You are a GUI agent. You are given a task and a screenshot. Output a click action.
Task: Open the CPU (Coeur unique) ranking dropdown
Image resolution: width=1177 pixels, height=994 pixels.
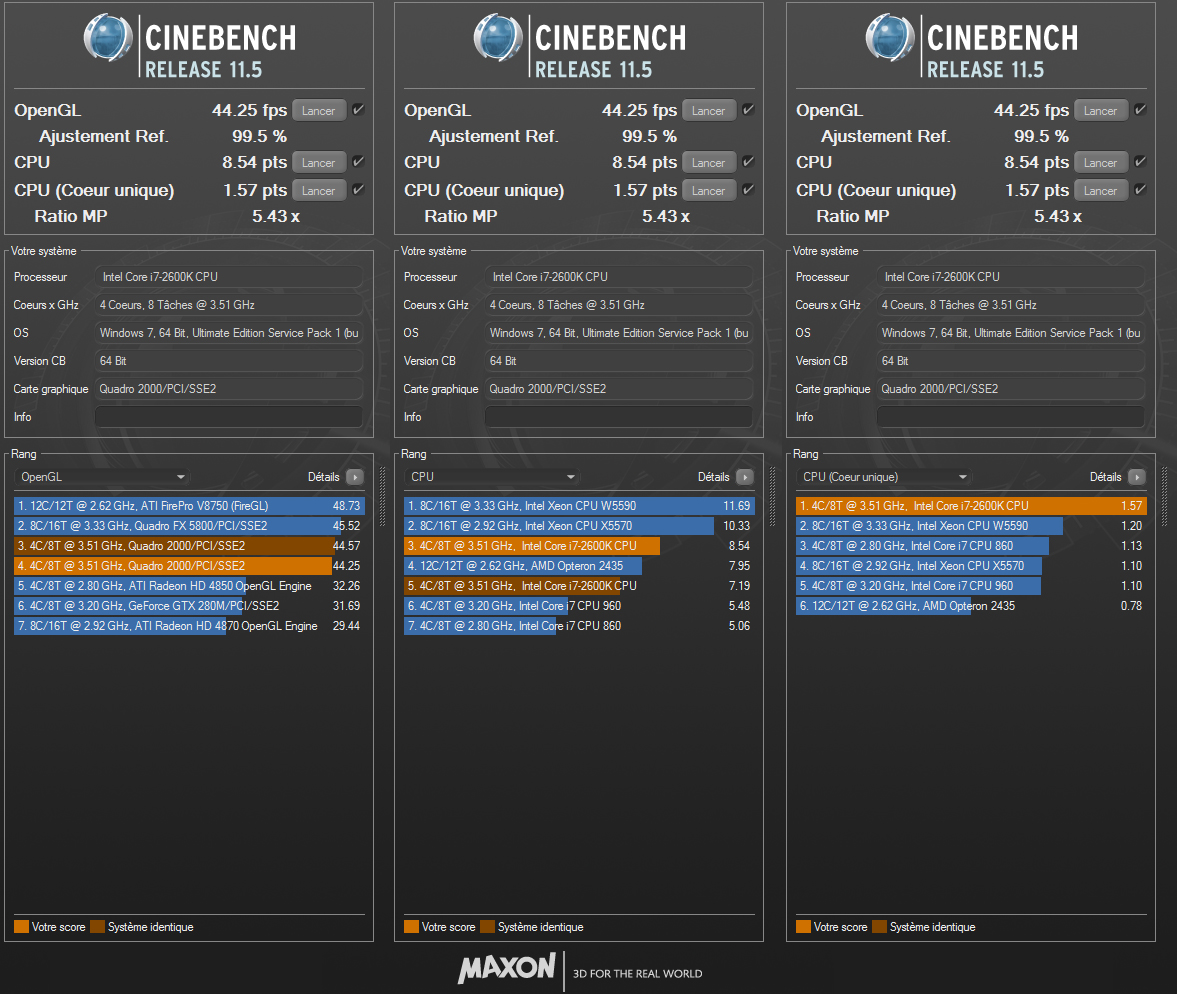point(885,478)
